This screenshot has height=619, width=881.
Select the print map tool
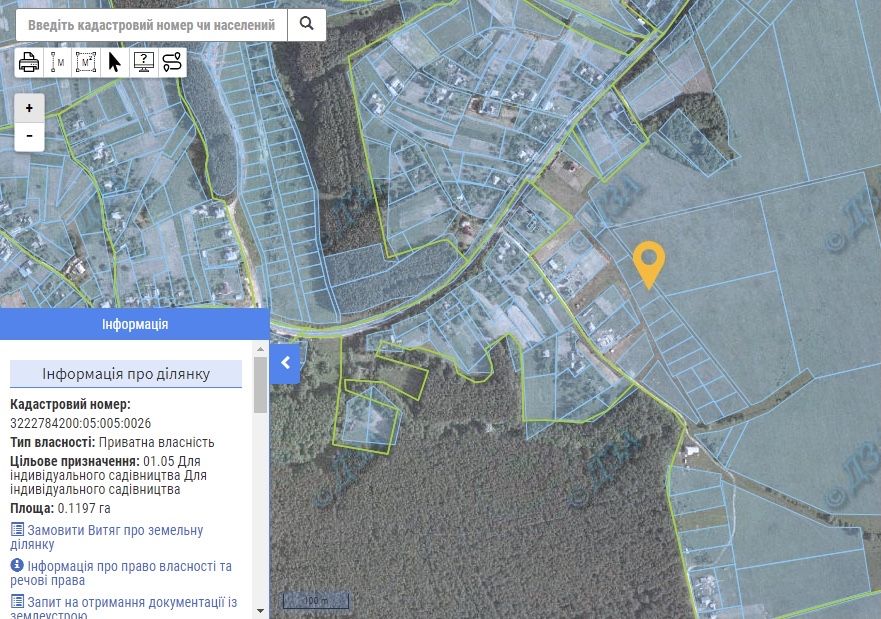click(29, 62)
